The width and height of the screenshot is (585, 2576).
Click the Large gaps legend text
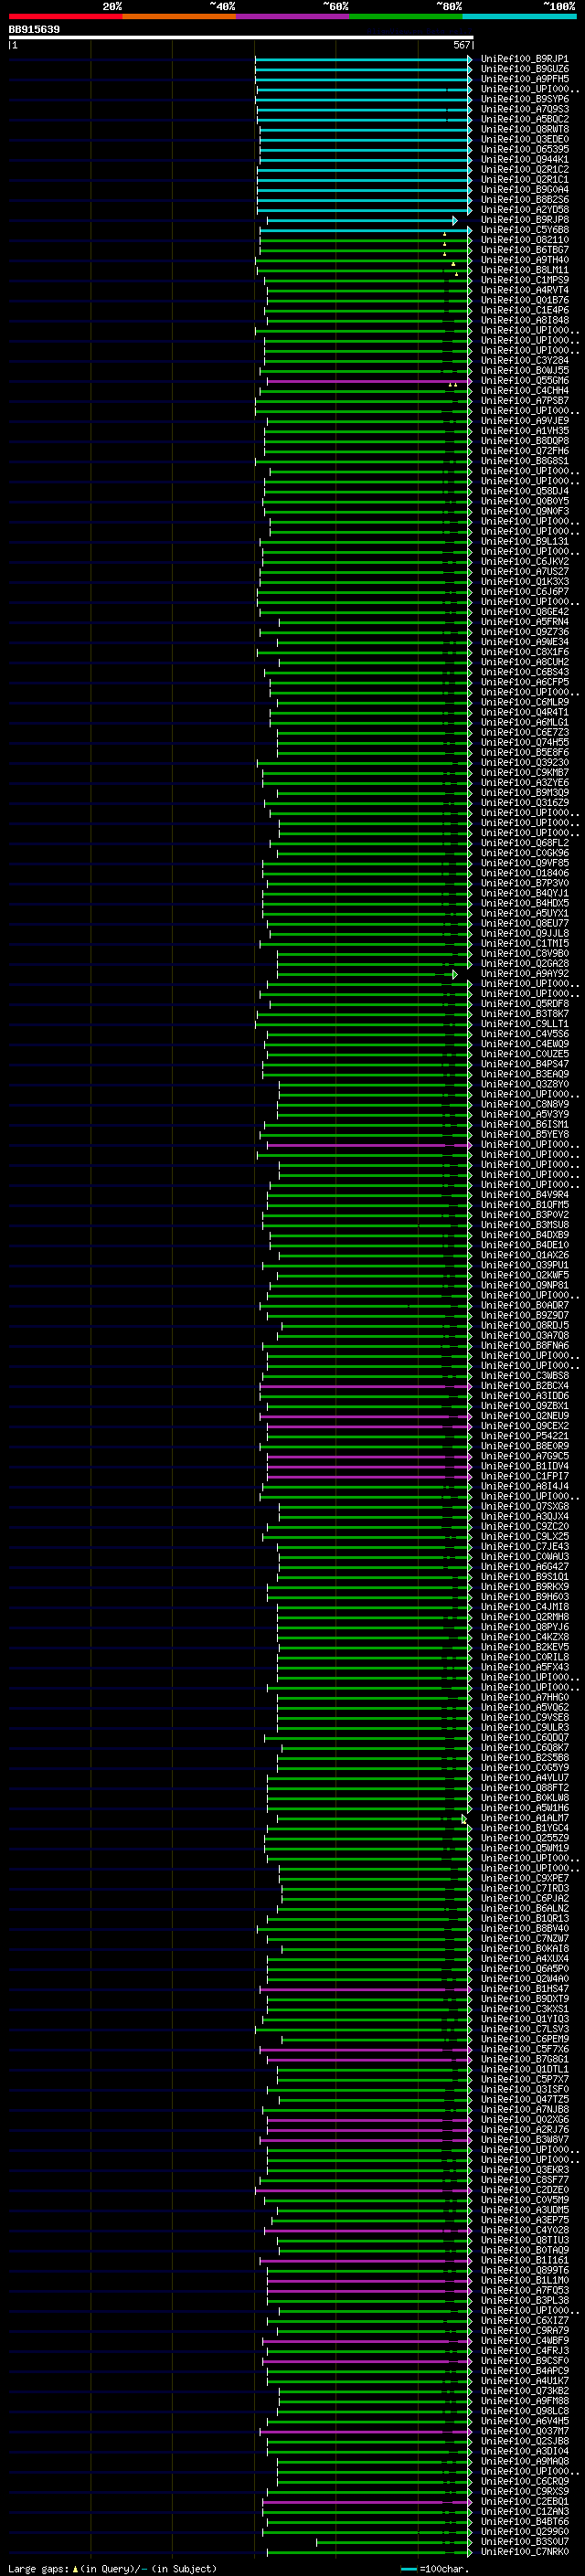112,2568
